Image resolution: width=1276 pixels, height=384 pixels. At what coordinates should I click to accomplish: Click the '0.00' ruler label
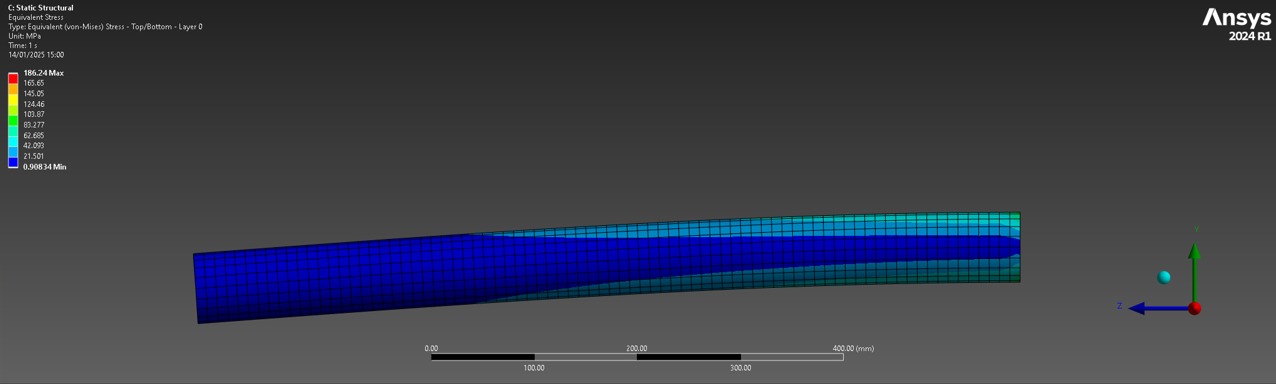431,349
